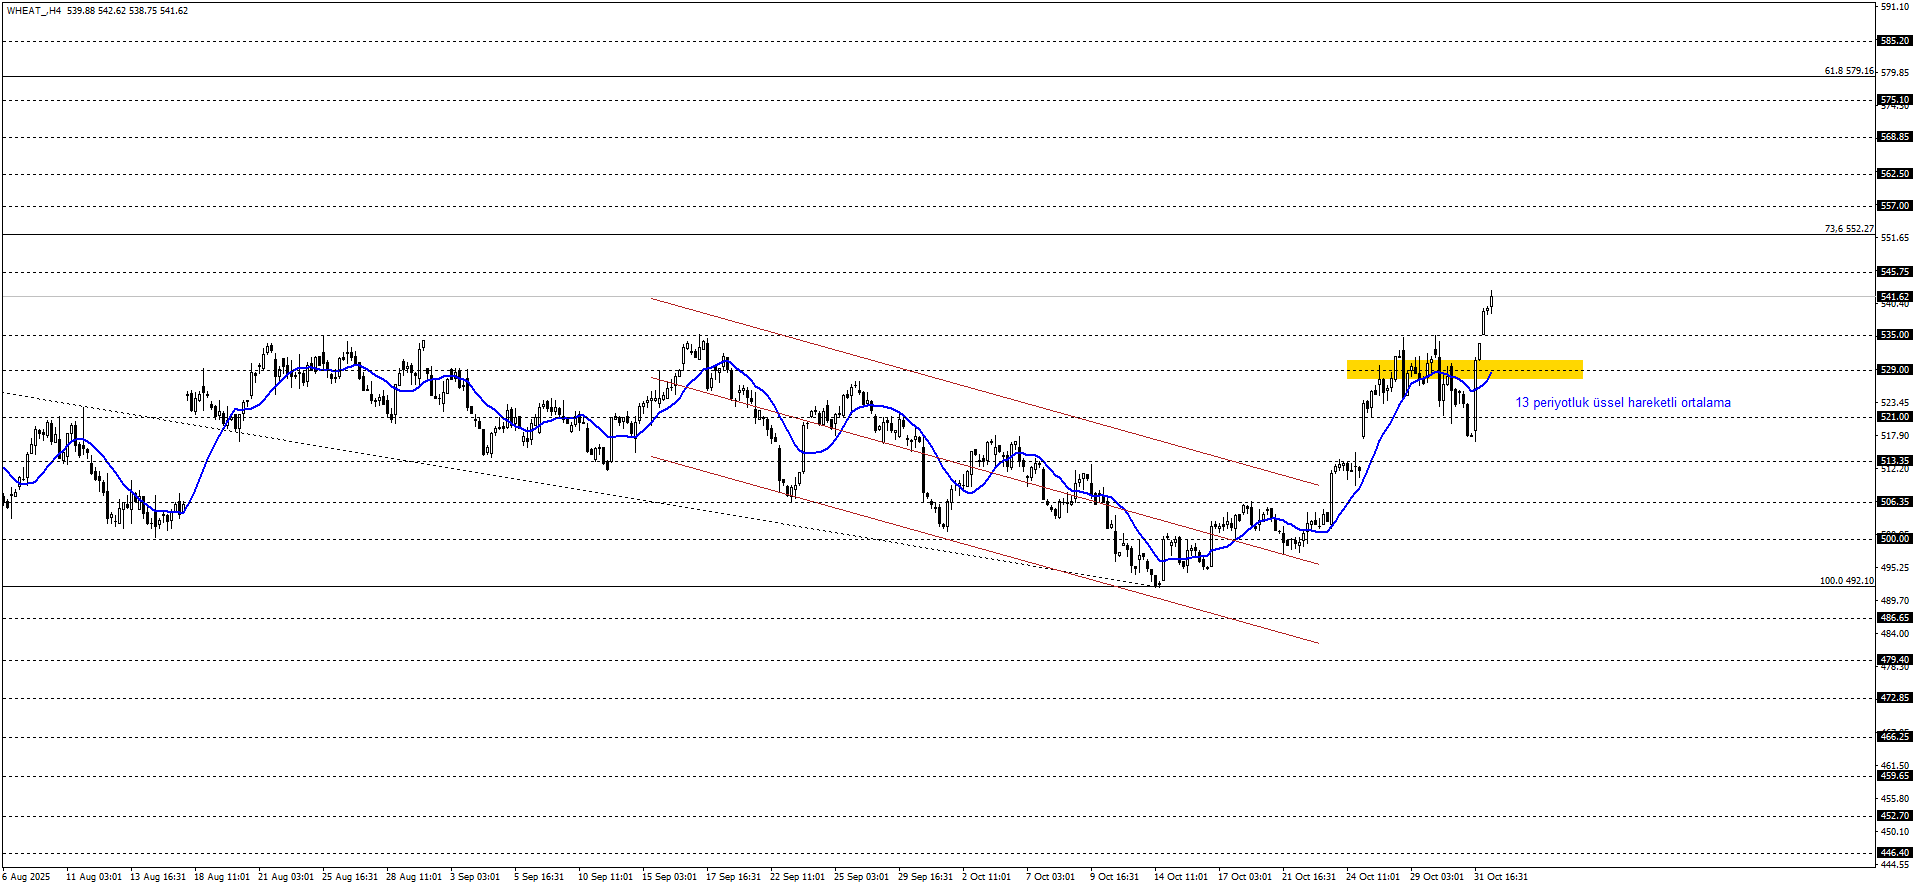
Task: Select the 479.40 price level tag
Action: click(x=1894, y=660)
